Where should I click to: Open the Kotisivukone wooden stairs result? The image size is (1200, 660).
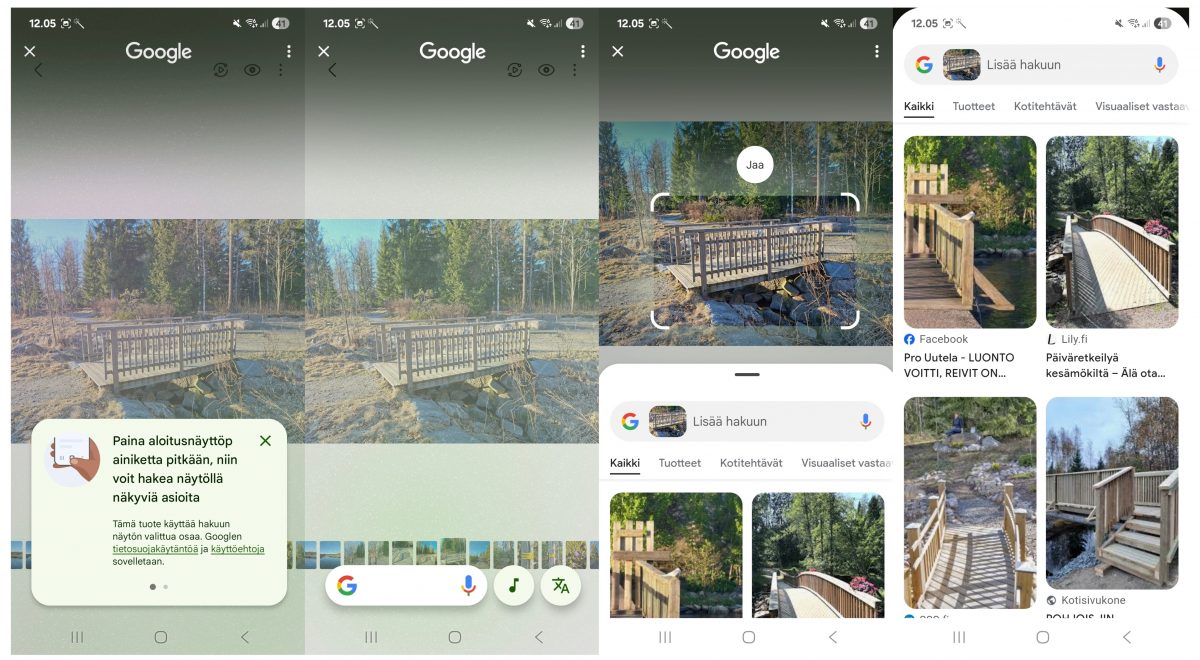pyautogui.click(x=1112, y=493)
